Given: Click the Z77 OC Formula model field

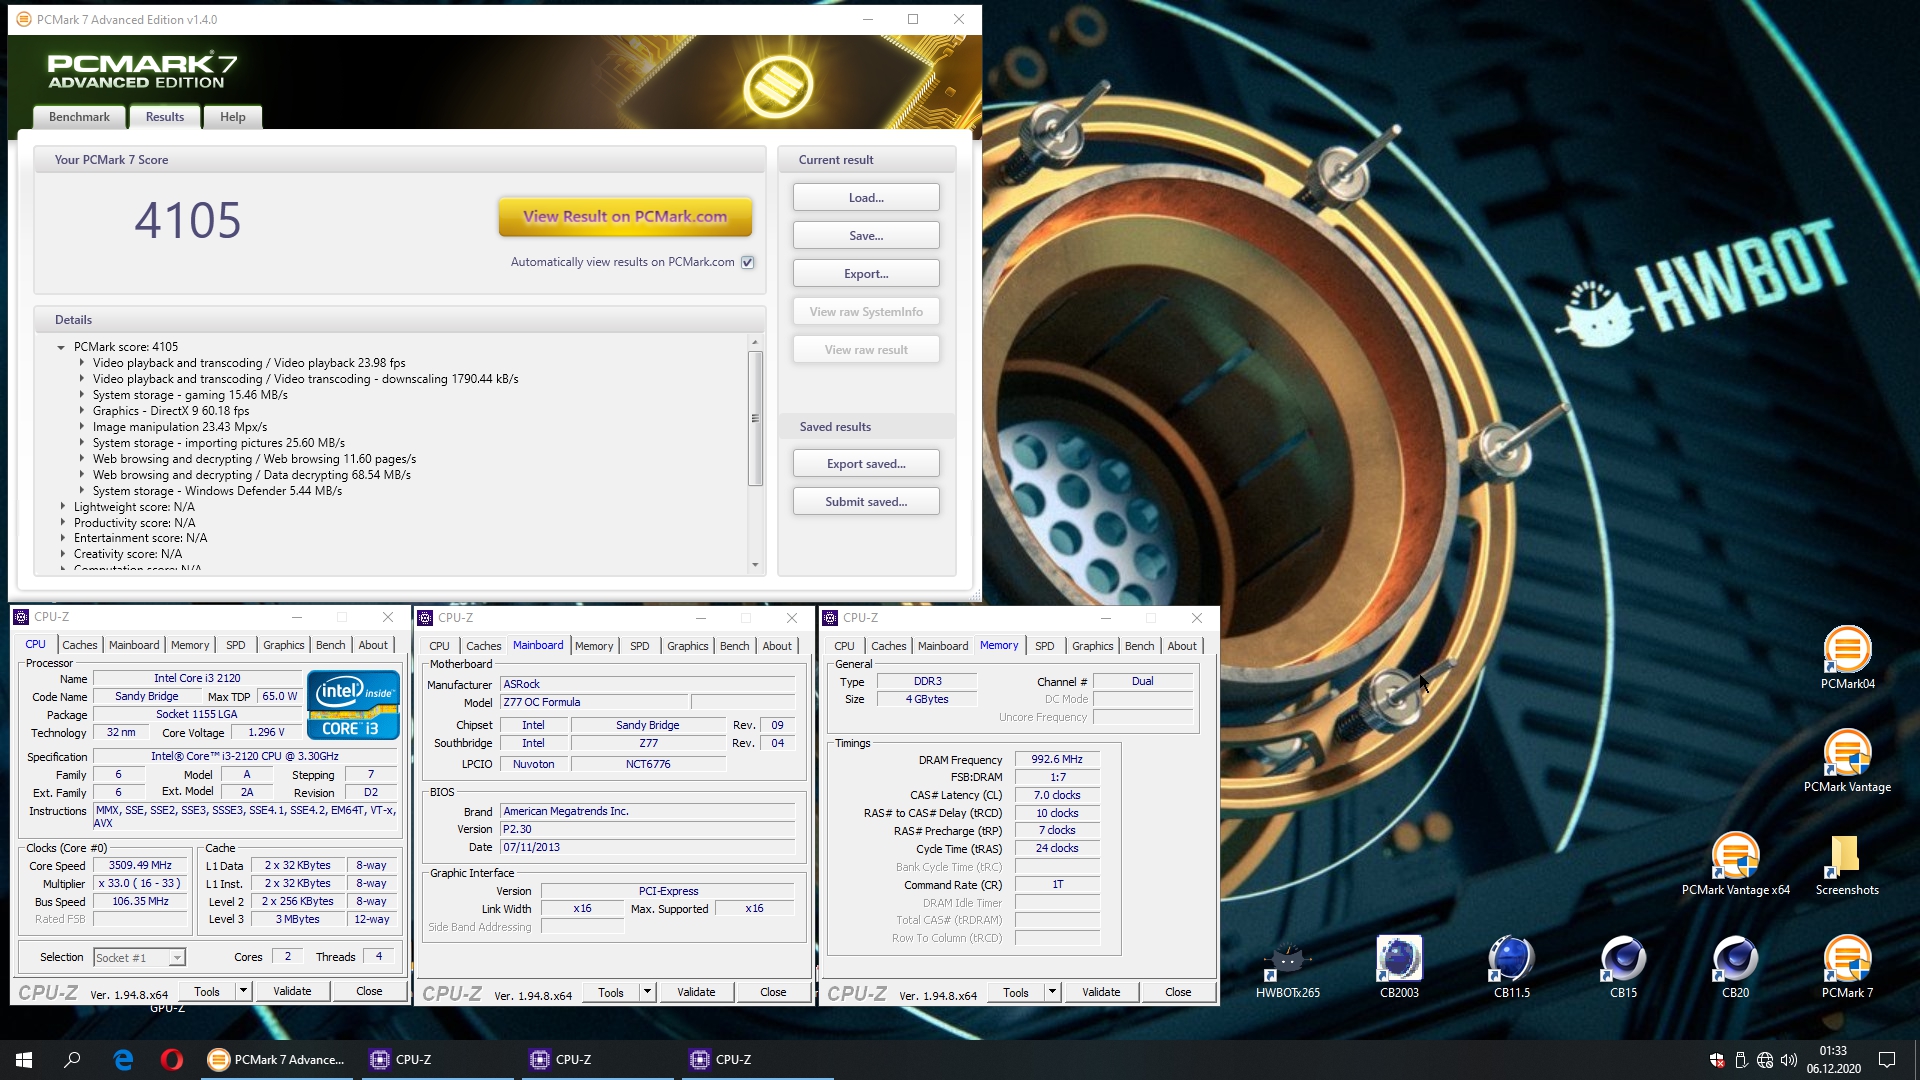Looking at the screenshot, I should pos(594,702).
